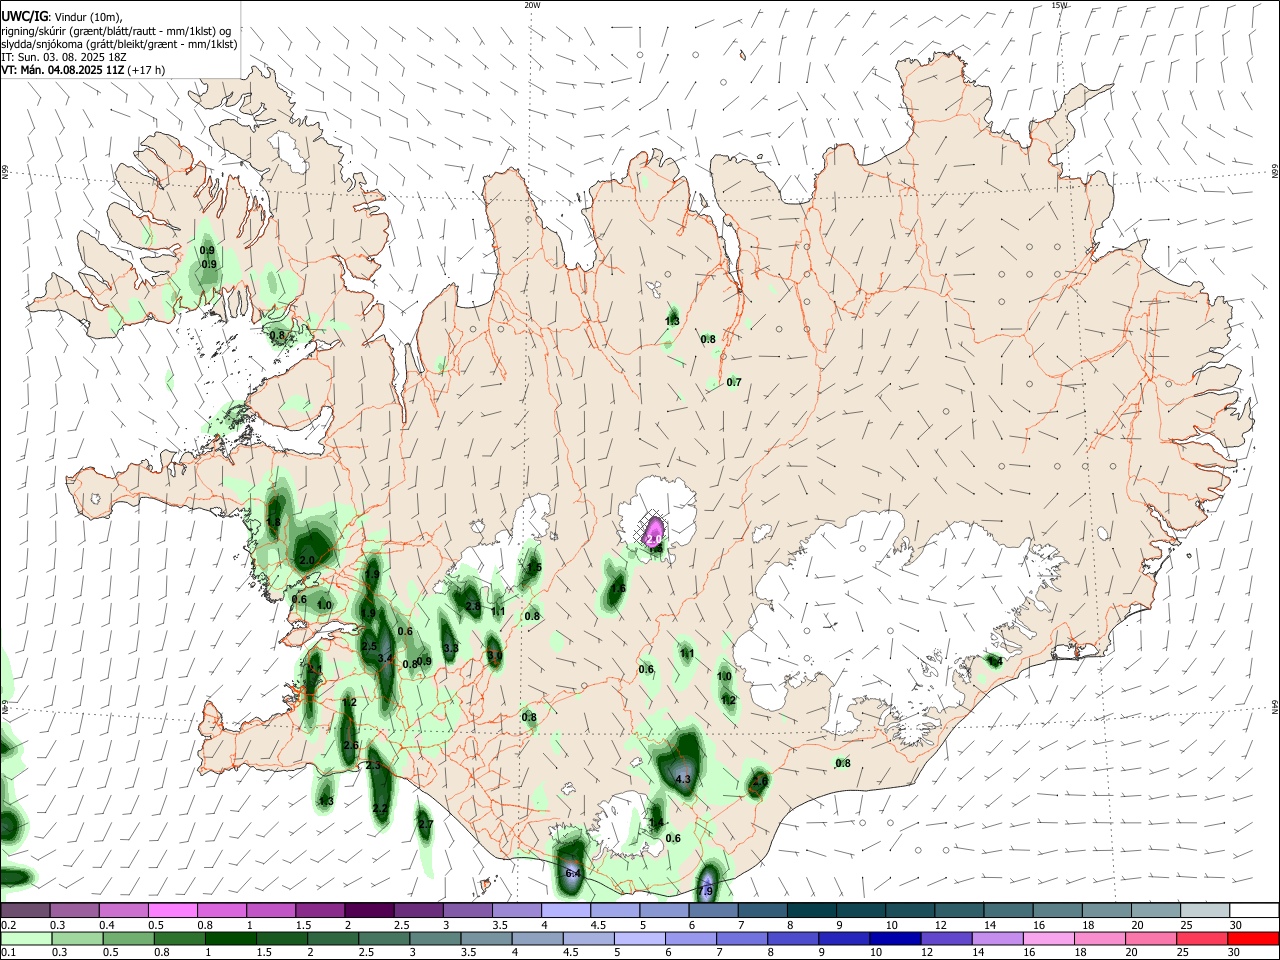Pick the lightest green lower swatch between 0.1 and 0.3
Screen dimensions: 1280x960
[26, 938]
